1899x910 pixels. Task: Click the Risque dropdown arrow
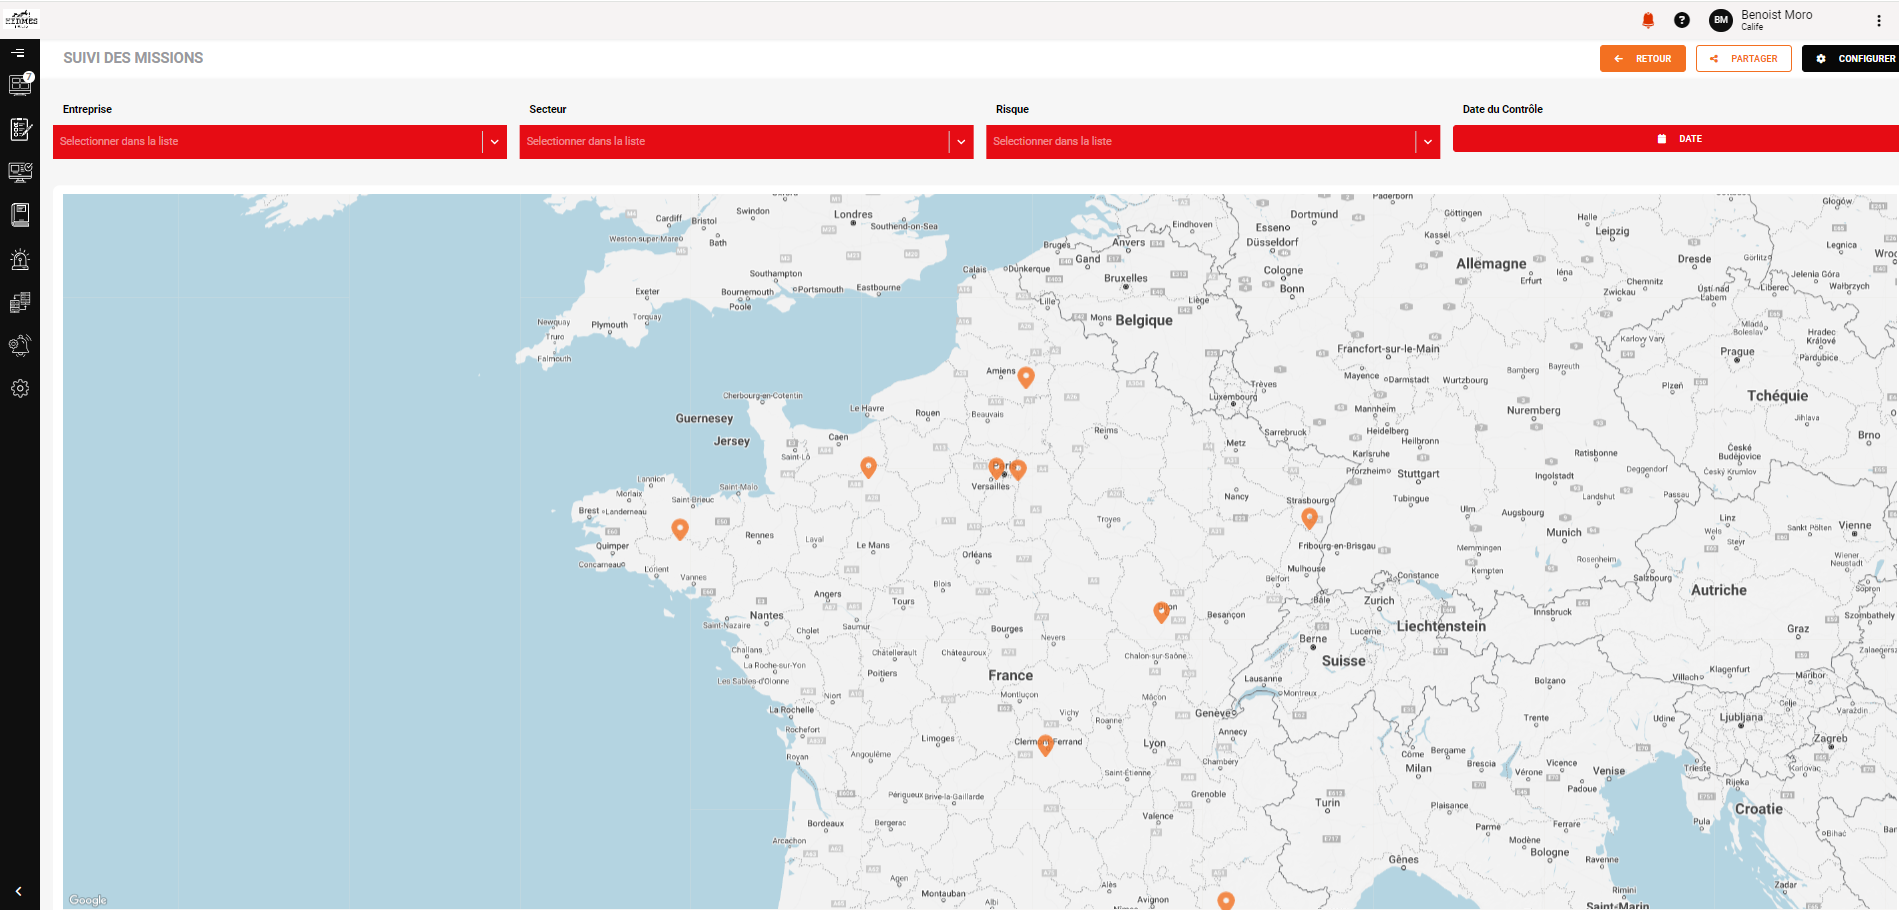click(1428, 142)
